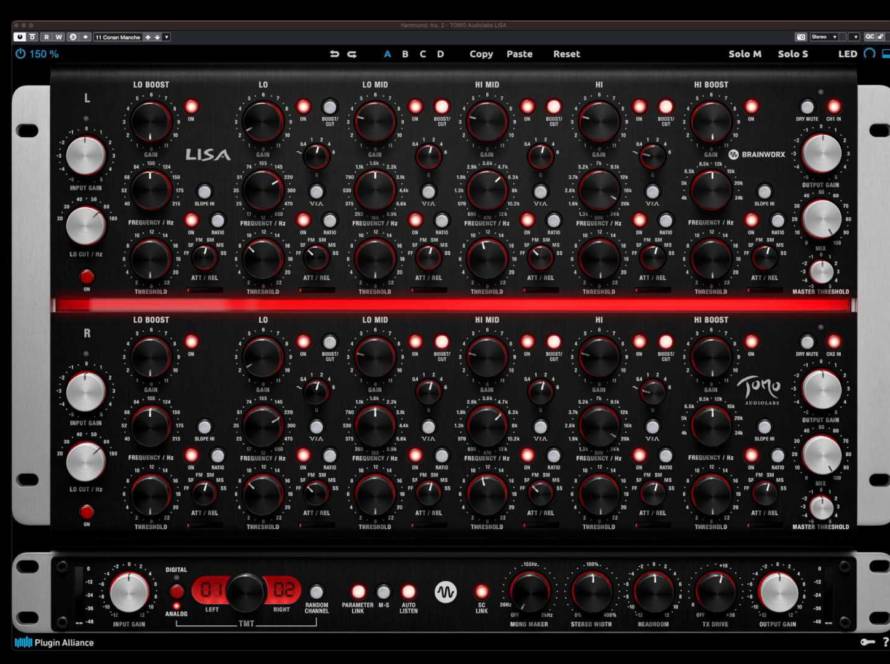Toggle L channel HI MID BOOST/CUT button
This screenshot has width=890, height=664.
coord(553,106)
